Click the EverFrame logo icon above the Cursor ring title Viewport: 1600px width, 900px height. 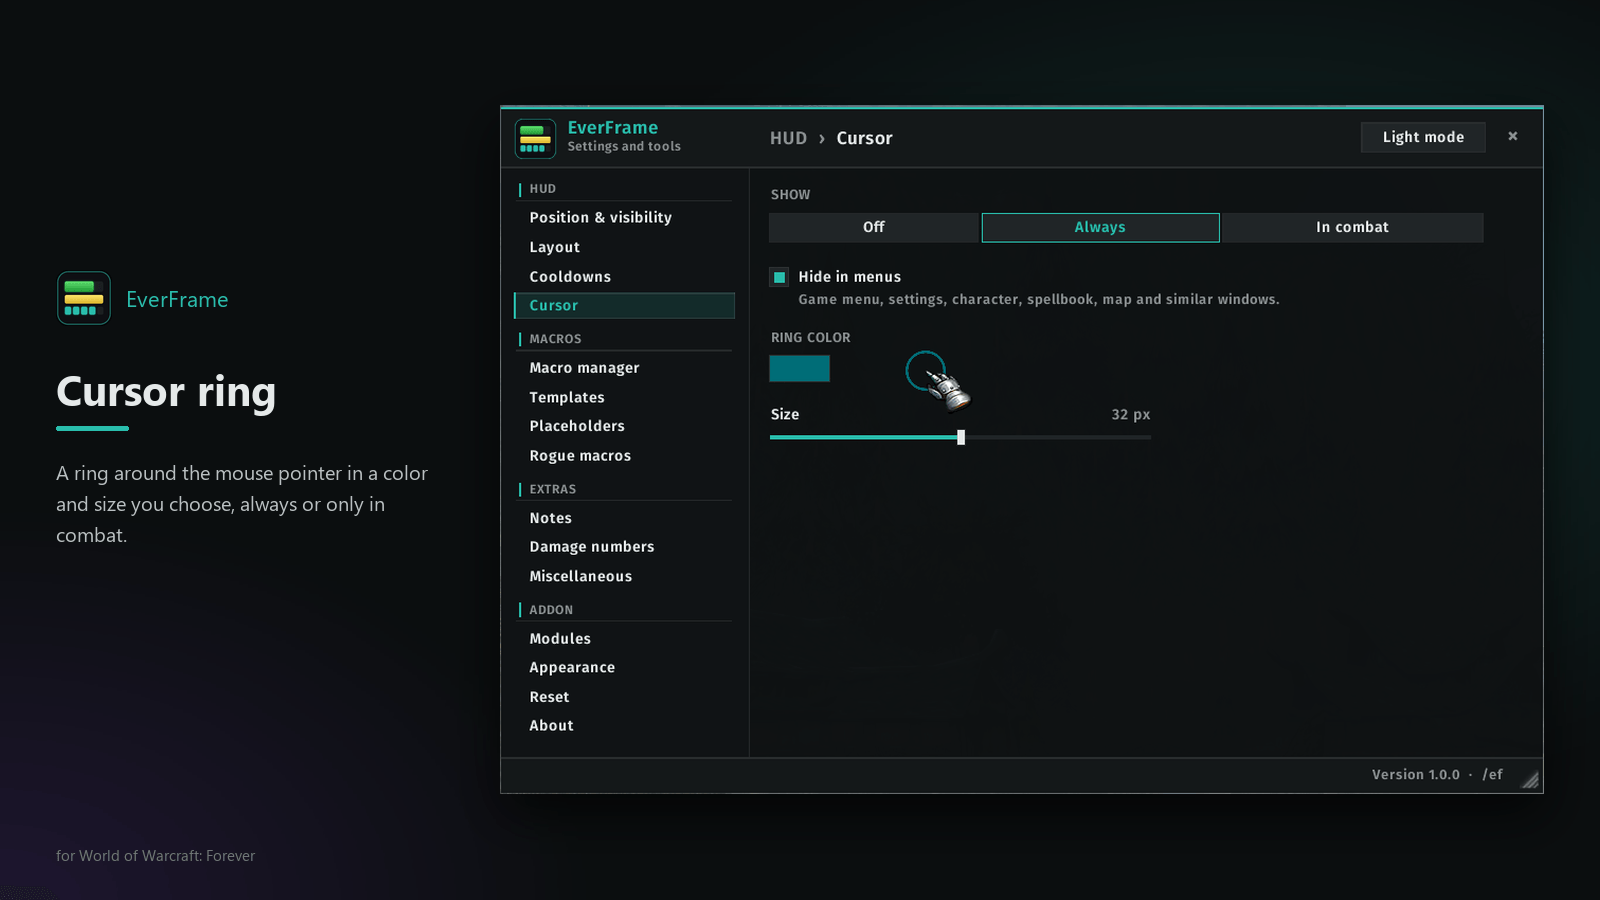(x=84, y=298)
